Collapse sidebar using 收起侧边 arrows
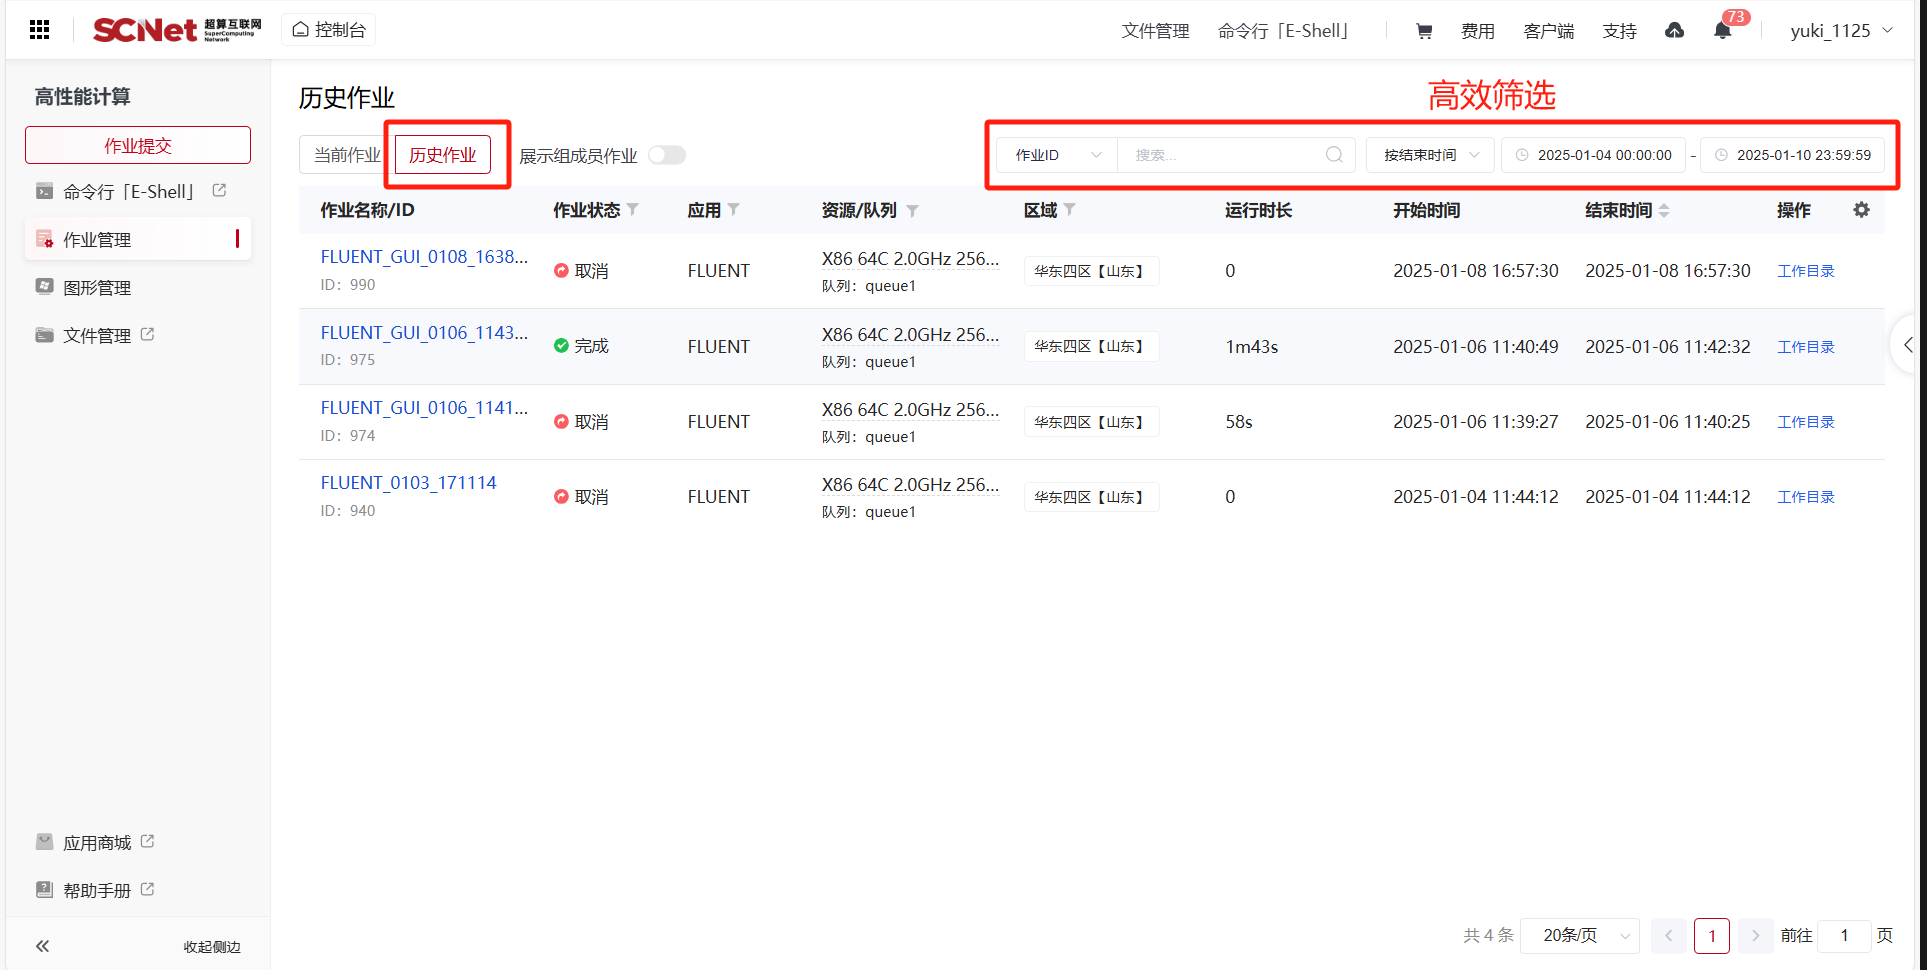The height and width of the screenshot is (970, 1927). point(43,946)
